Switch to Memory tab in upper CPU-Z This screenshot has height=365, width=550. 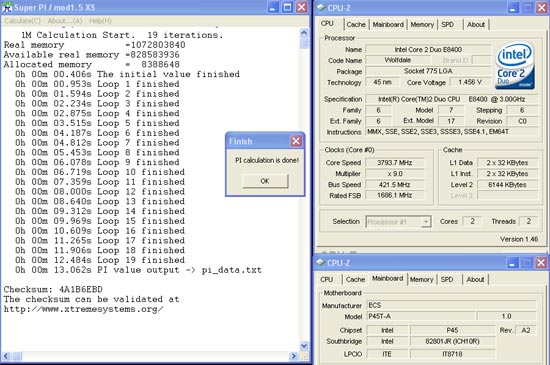point(422,25)
